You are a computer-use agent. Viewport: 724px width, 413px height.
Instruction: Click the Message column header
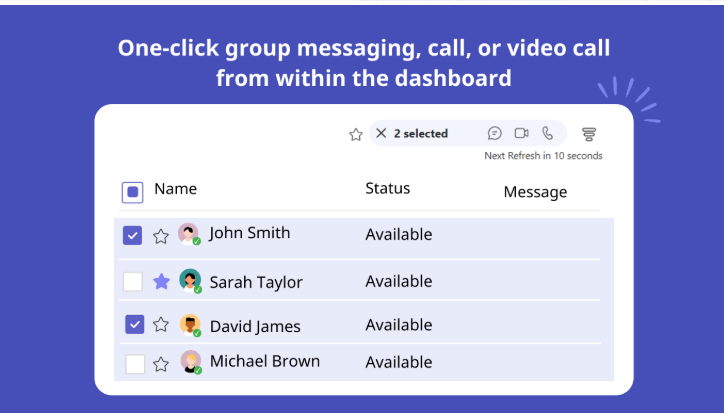[535, 192]
